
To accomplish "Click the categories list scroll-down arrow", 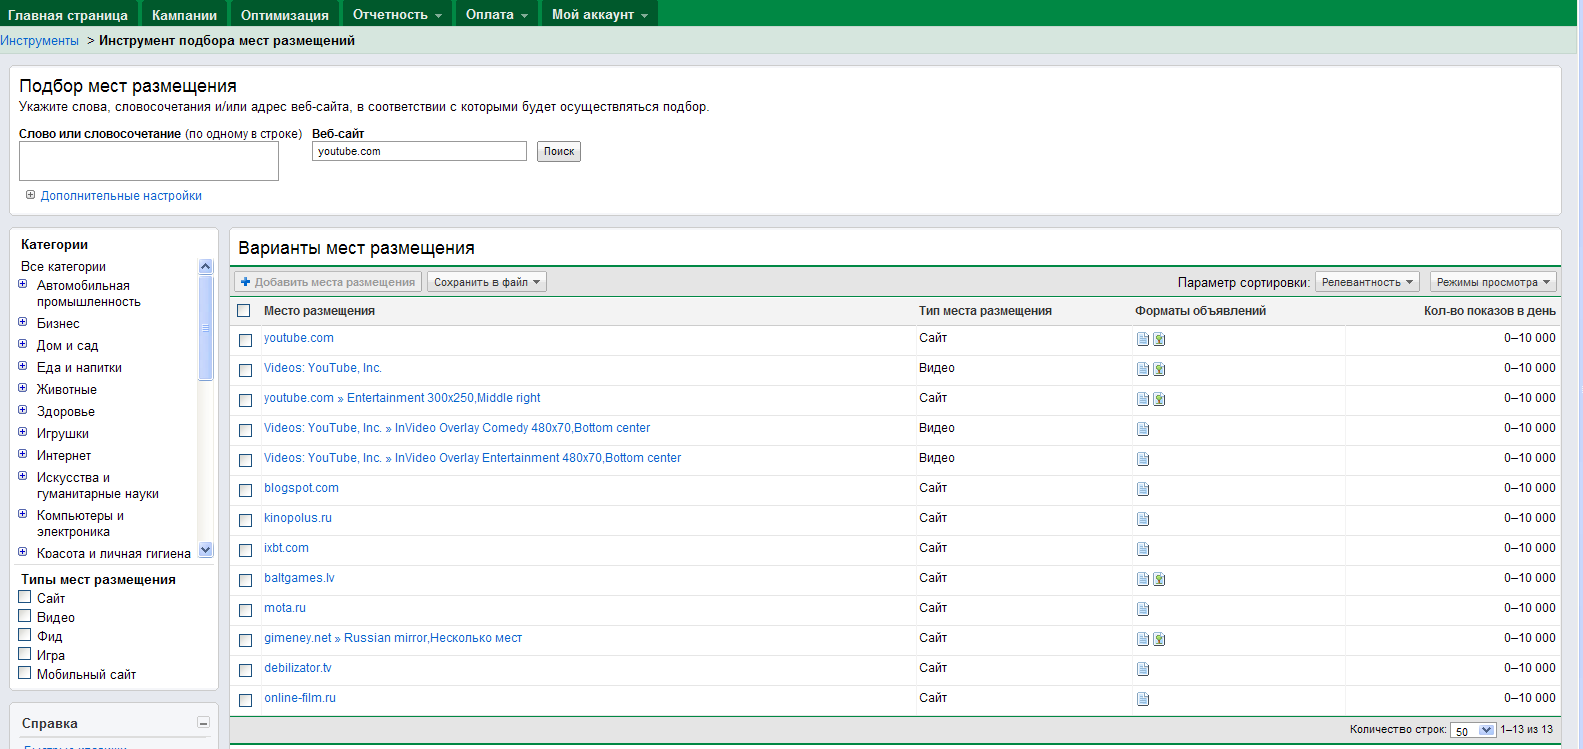I will click(x=206, y=549).
